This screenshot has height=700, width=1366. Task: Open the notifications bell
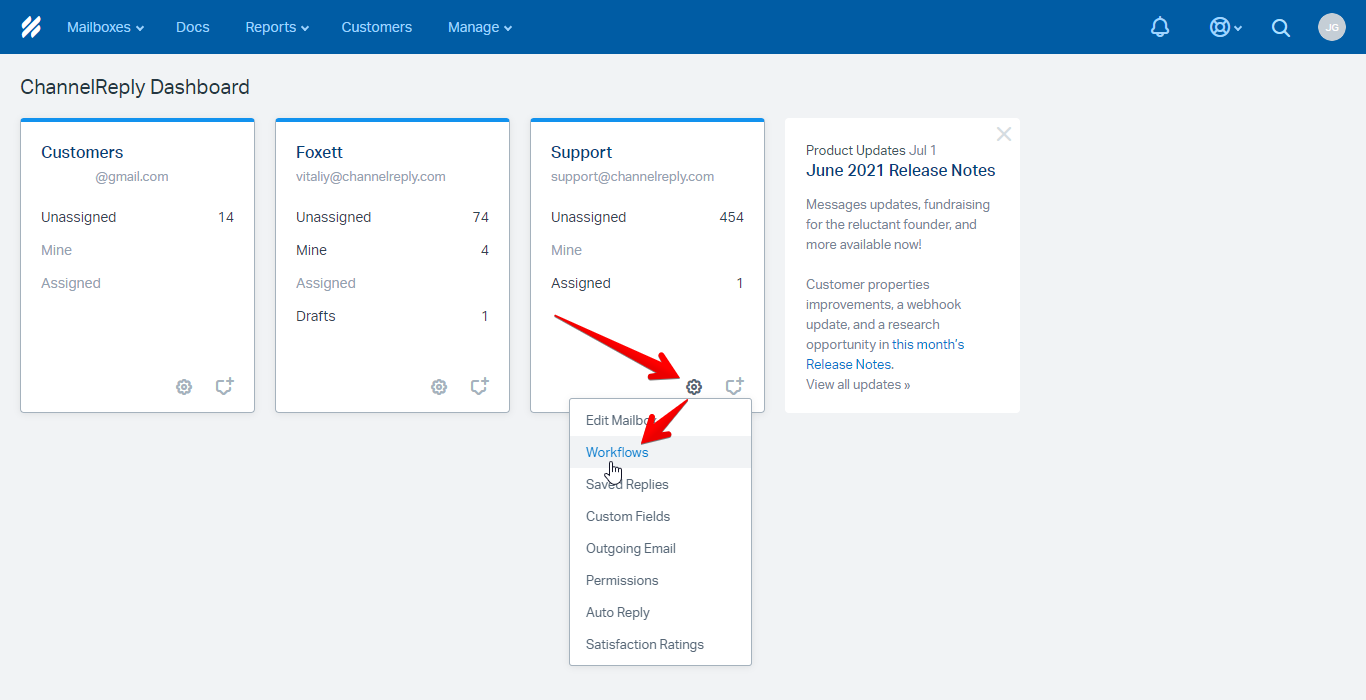(x=1160, y=28)
